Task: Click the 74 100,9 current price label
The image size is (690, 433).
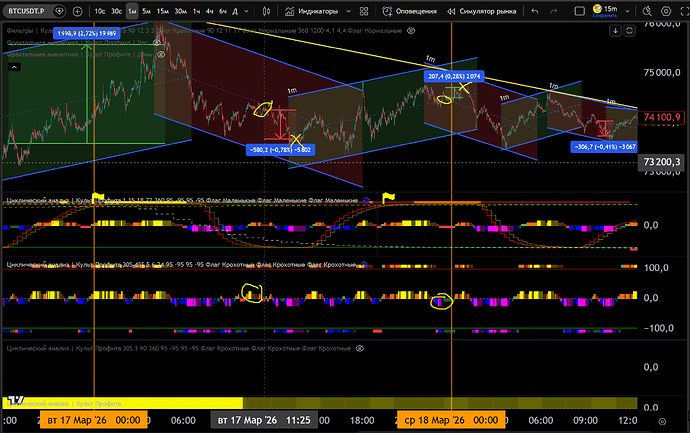Action: (662, 117)
